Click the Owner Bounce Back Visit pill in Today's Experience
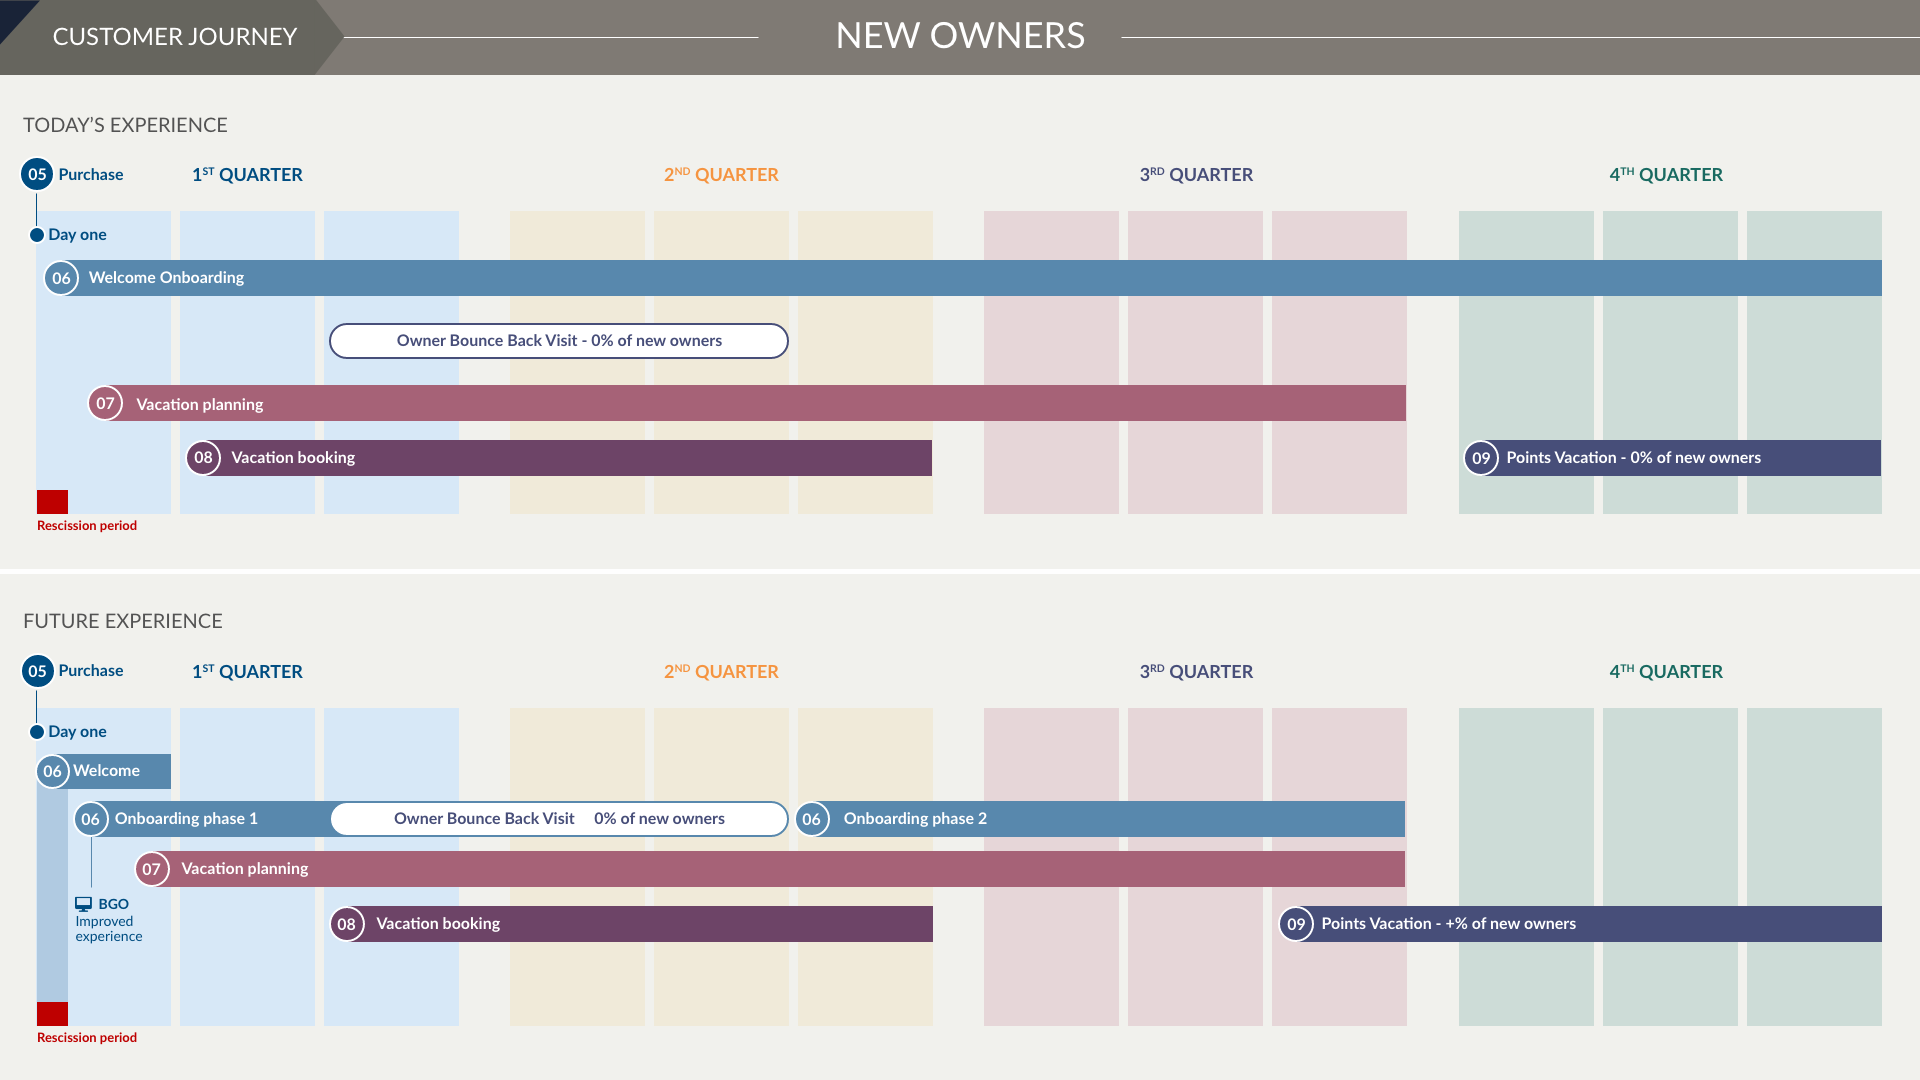The width and height of the screenshot is (1920, 1080). [x=558, y=340]
